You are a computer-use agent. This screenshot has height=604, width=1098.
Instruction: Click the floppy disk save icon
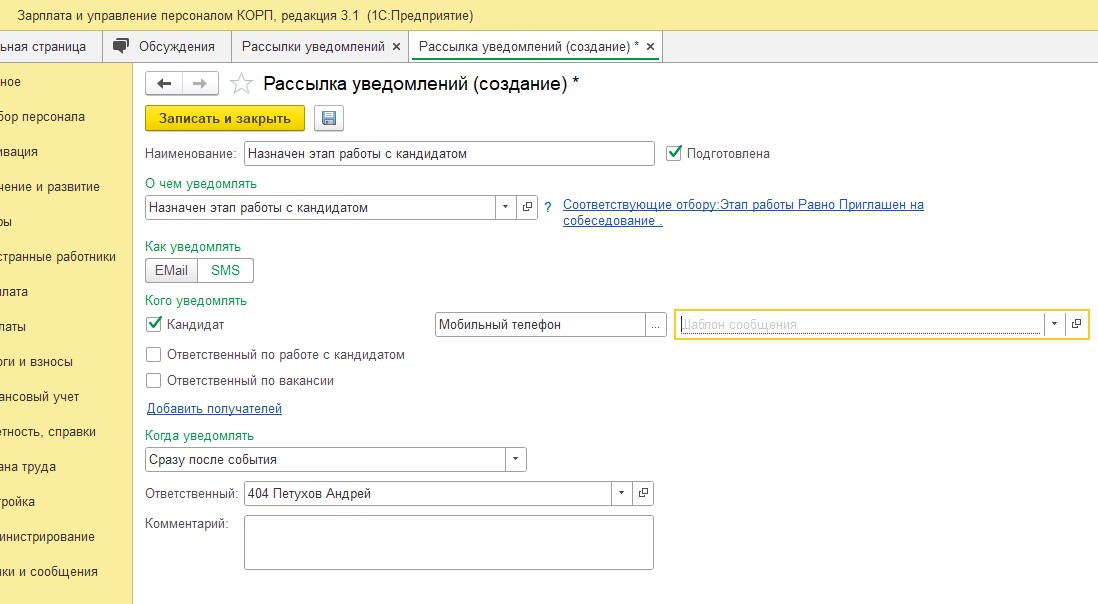(329, 119)
